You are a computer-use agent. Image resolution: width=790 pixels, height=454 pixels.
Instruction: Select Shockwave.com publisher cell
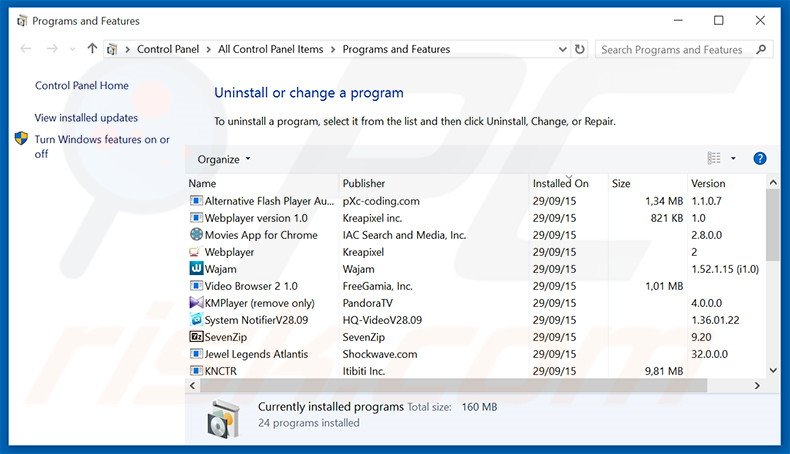pos(380,354)
